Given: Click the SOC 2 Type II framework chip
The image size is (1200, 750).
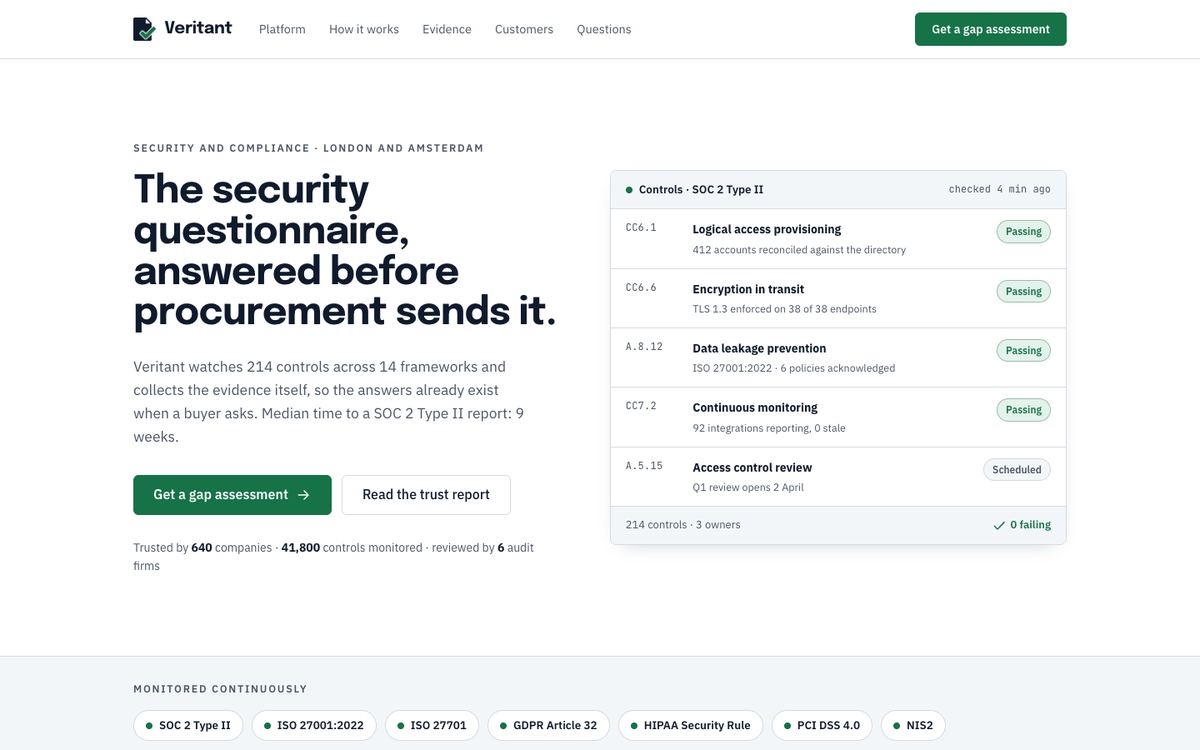Looking at the screenshot, I should (x=188, y=725).
